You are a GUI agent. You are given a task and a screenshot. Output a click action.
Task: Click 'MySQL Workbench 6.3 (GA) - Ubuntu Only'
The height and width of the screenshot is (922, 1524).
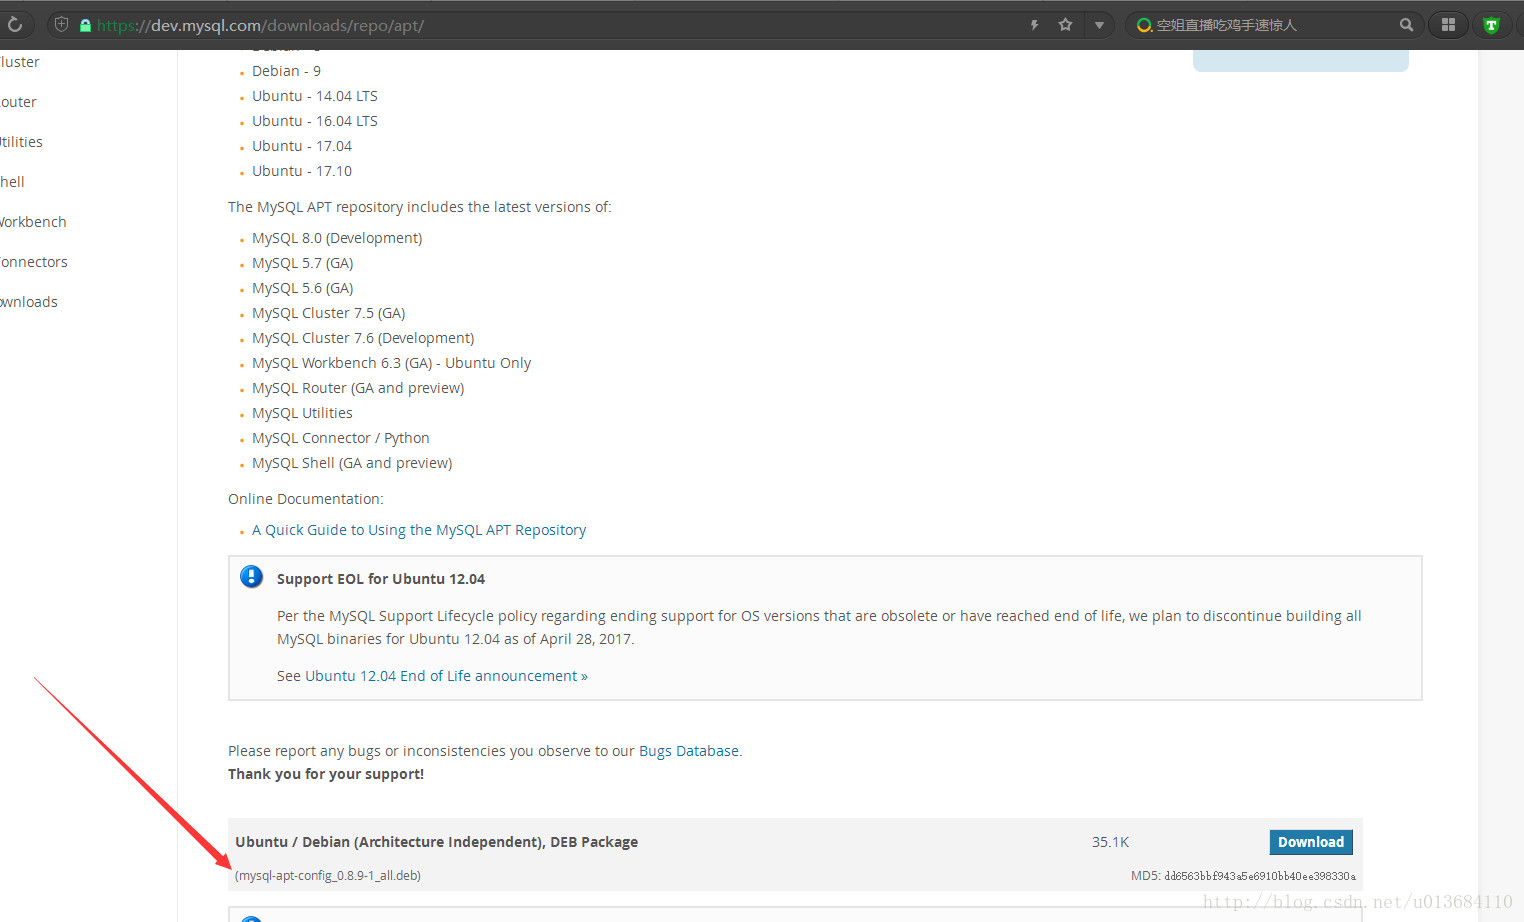point(392,363)
